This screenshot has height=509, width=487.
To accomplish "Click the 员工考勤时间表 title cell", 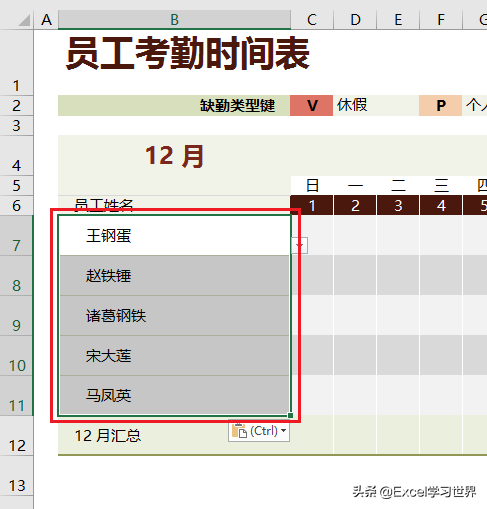I will 188,54.
